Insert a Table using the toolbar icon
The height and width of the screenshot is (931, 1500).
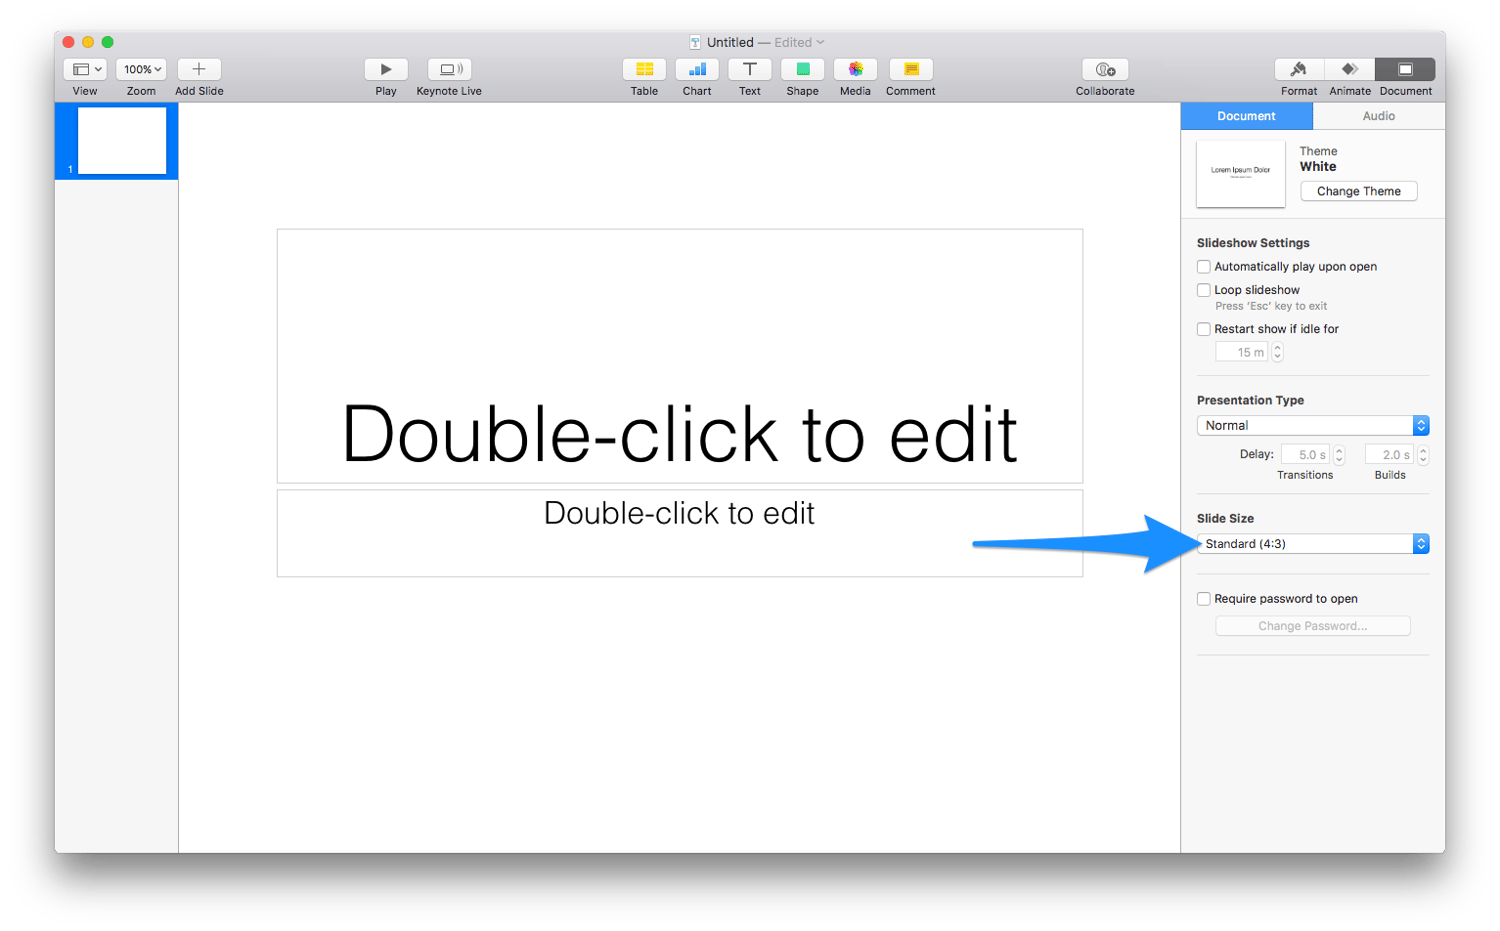pyautogui.click(x=644, y=70)
